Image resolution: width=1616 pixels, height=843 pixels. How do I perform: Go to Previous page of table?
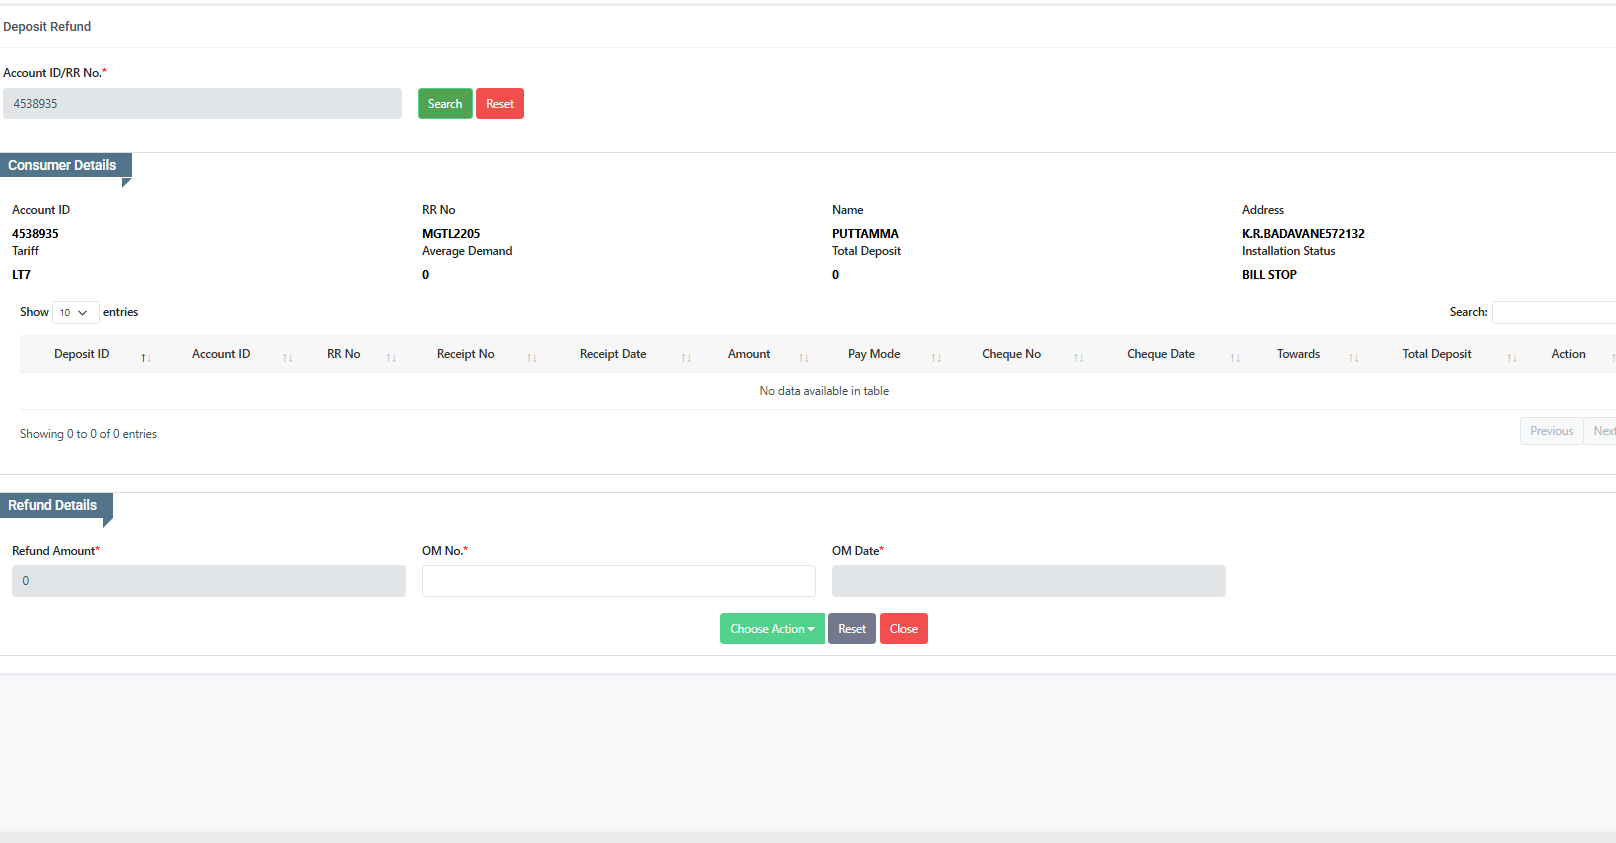pyautogui.click(x=1551, y=431)
